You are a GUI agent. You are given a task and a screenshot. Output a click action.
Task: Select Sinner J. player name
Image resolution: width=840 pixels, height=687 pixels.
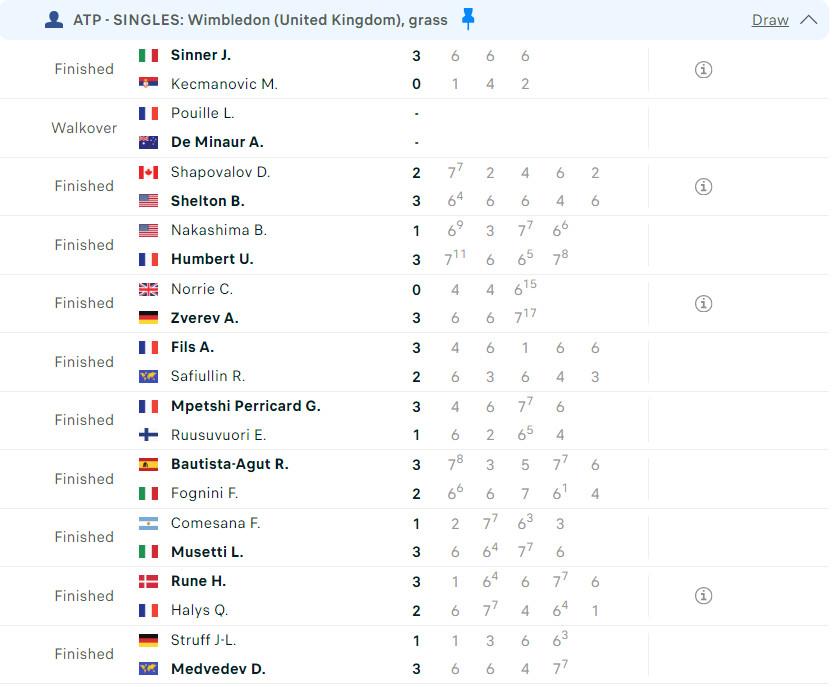click(x=201, y=55)
